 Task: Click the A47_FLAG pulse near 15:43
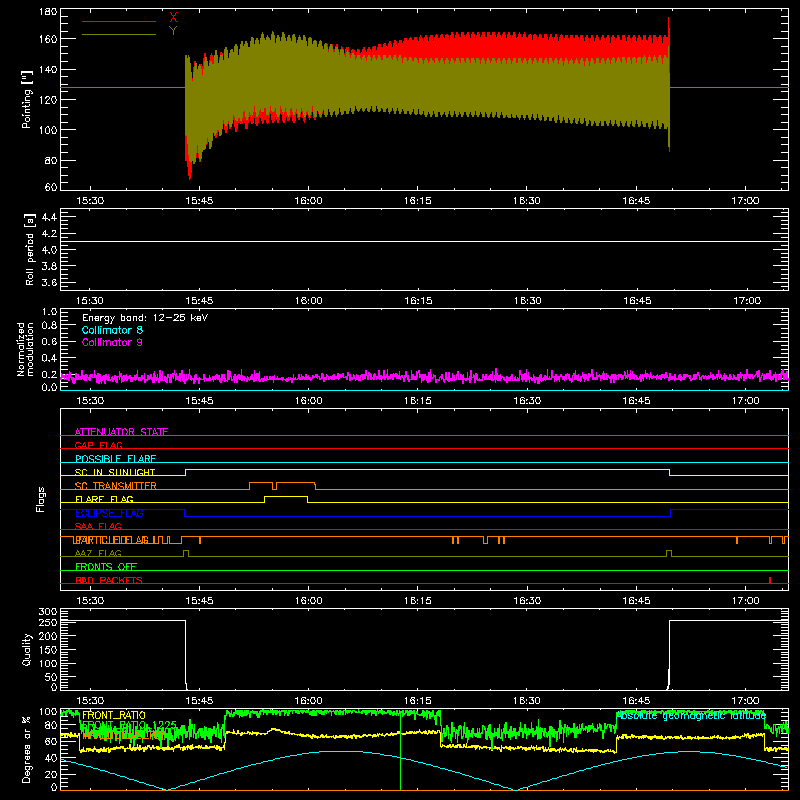(186, 553)
